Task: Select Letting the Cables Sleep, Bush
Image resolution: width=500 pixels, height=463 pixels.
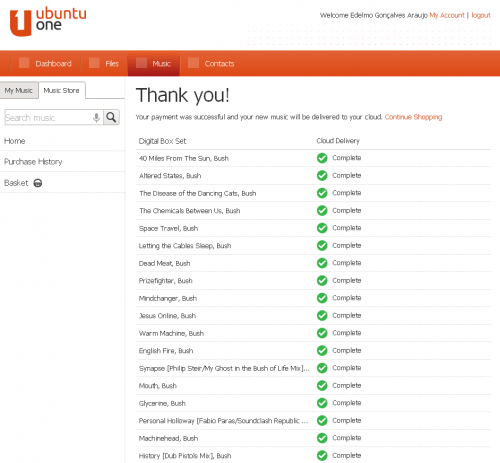Action: point(185,246)
